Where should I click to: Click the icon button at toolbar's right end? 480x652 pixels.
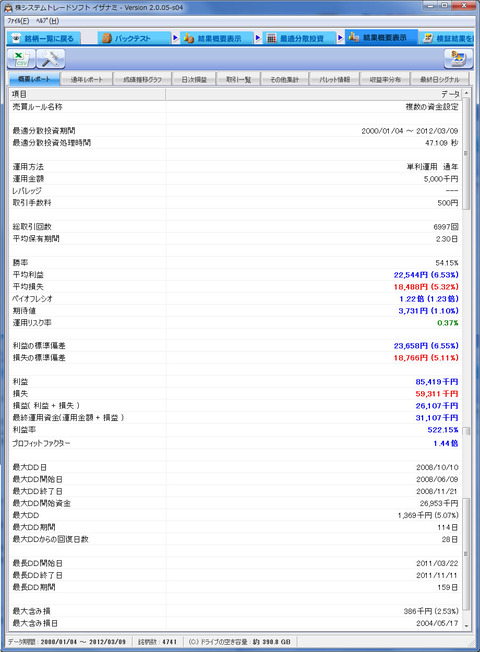tap(458, 59)
